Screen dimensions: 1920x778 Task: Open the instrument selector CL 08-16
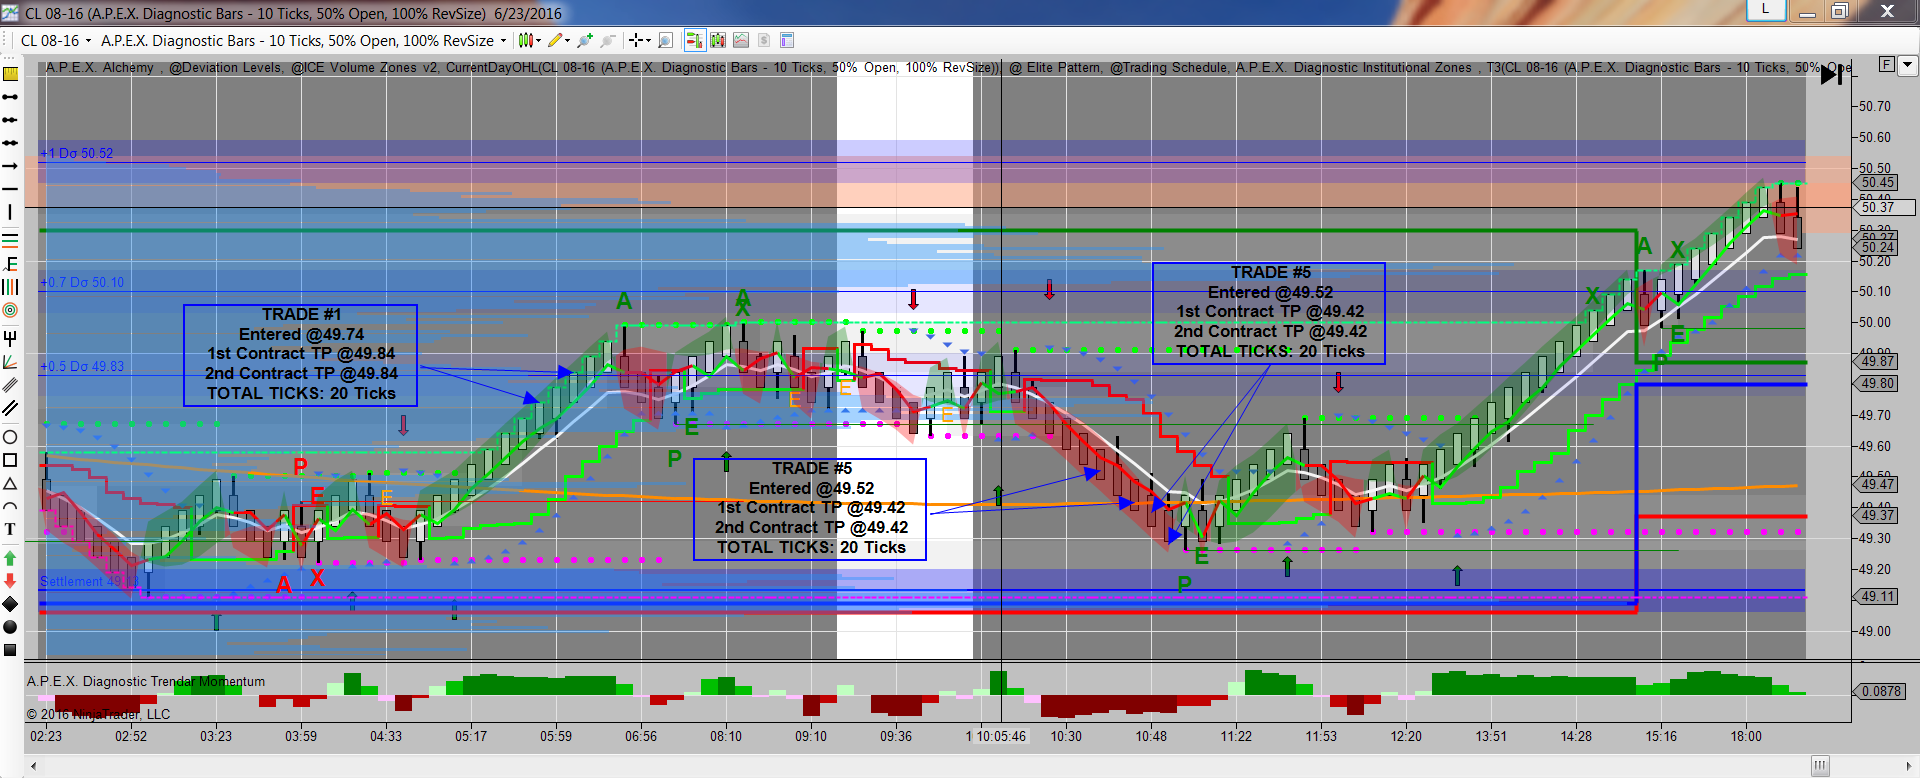[x=56, y=41]
